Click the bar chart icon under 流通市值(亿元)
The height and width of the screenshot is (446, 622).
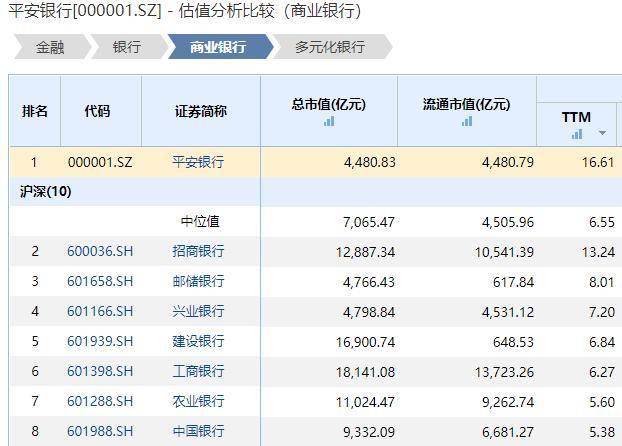tap(467, 121)
